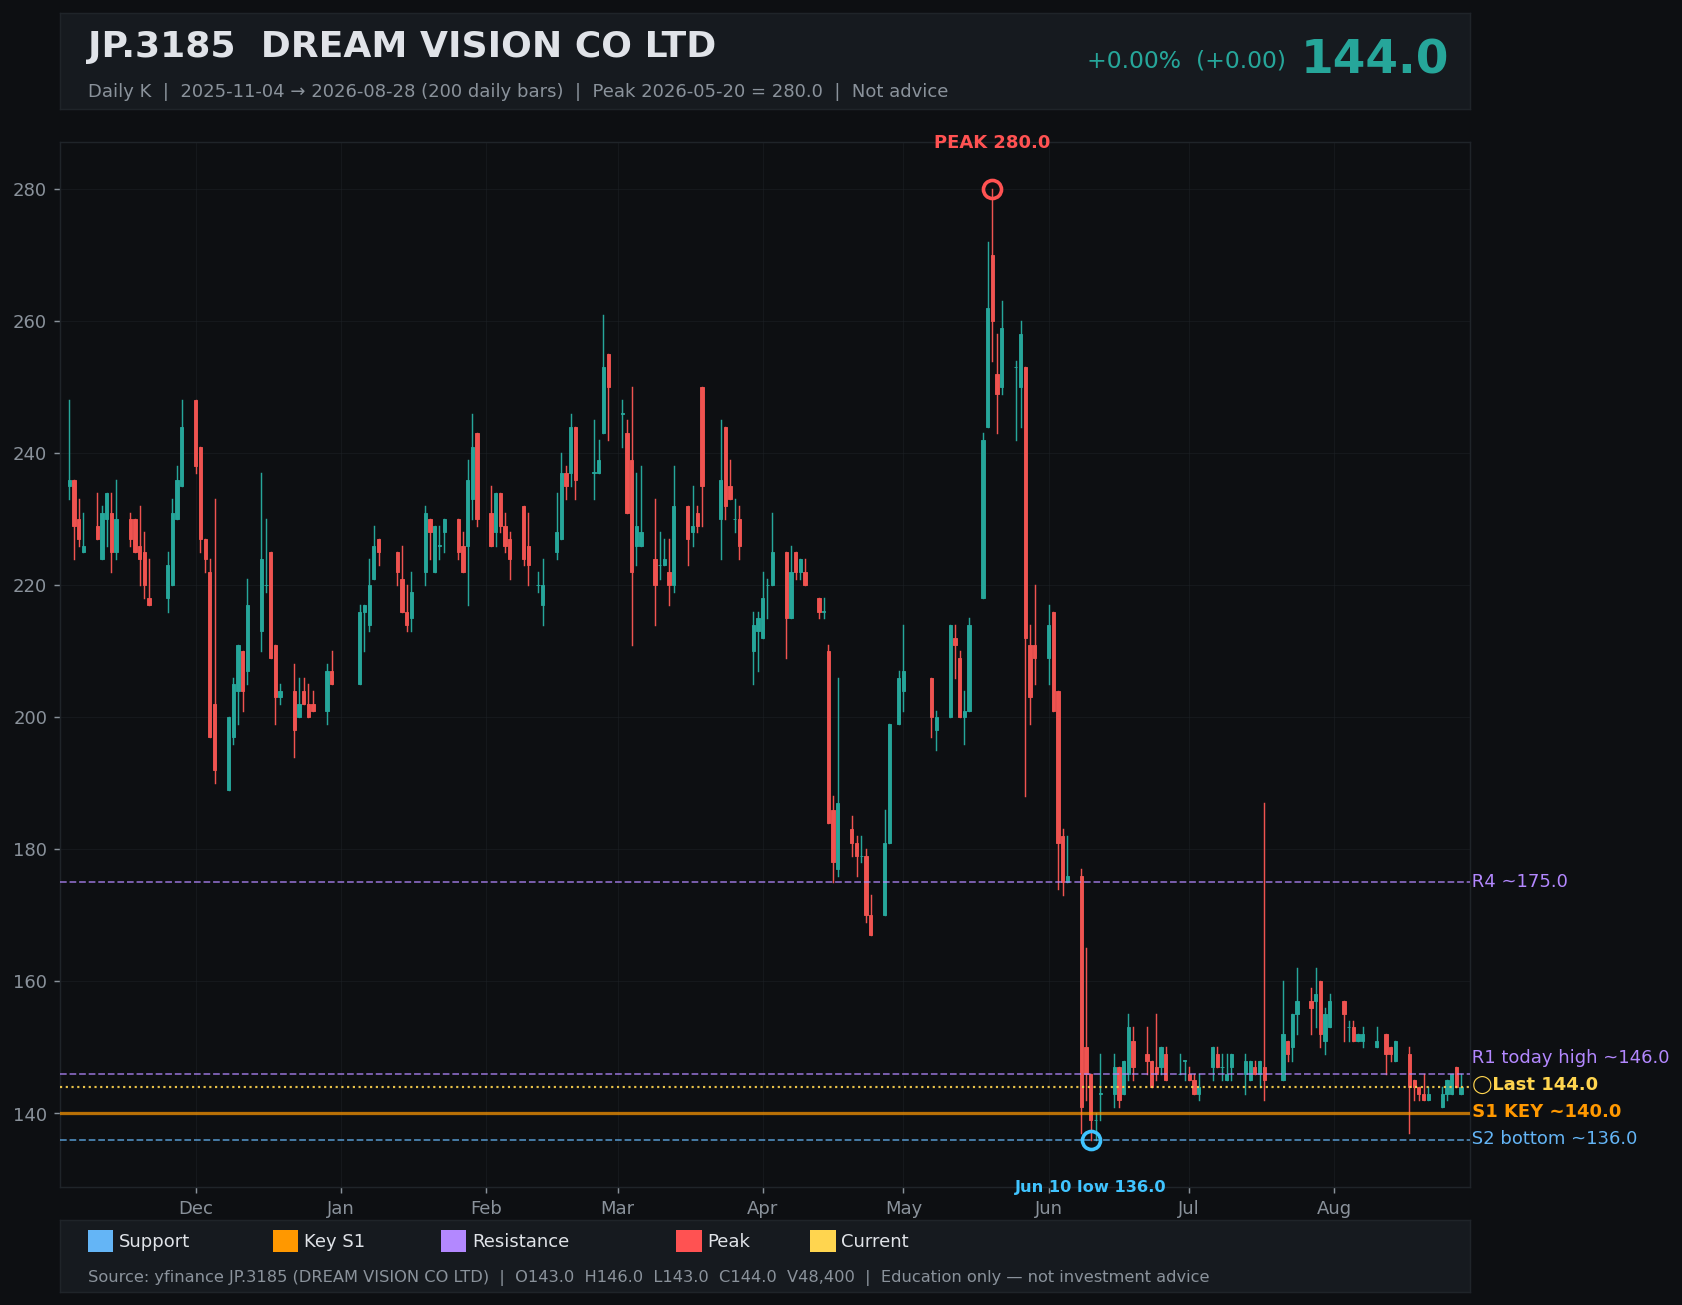Click 'Peak 2026-05-20 = 280.0' in the subtitle
Image resolution: width=1682 pixels, height=1305 pixels.
pos(708,92)
